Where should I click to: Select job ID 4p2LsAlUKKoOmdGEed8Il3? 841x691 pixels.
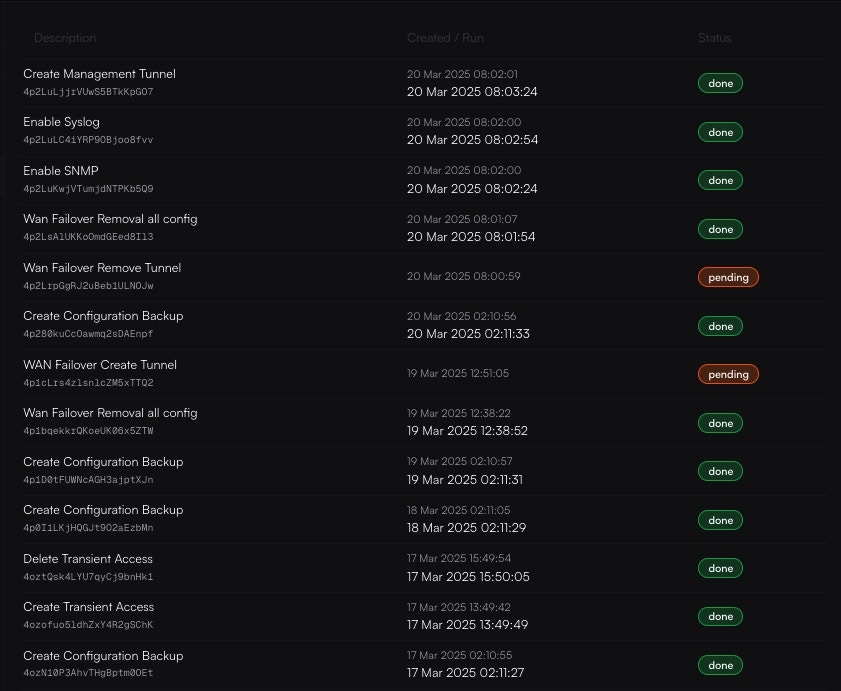pyautogui.click(x=88, y=237)
